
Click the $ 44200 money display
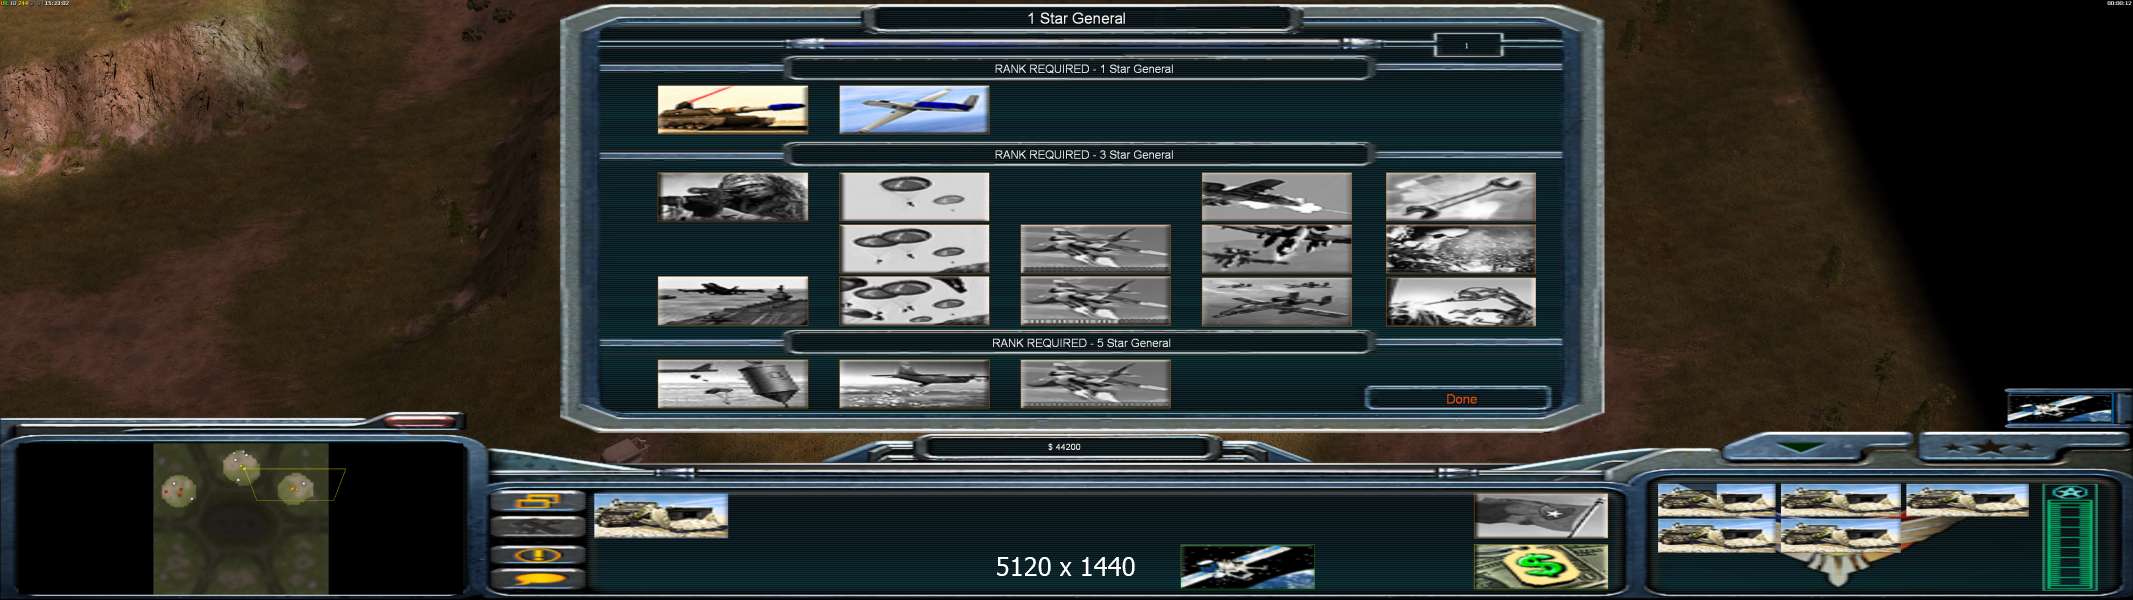(x=1064, y=447)
